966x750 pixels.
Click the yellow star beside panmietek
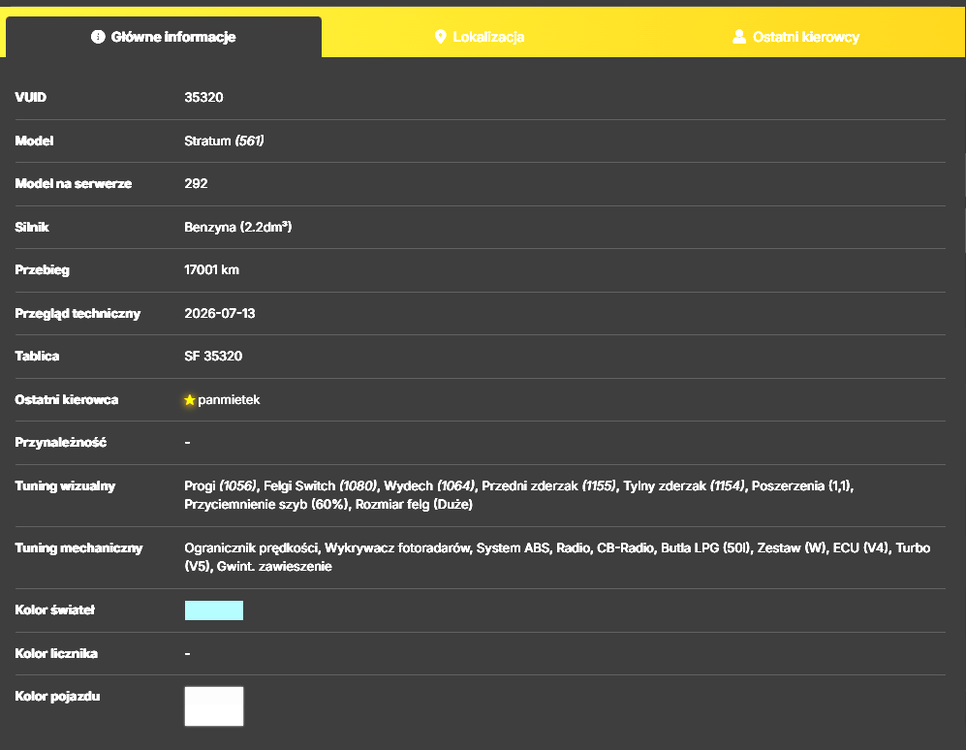tap(190, 400)
